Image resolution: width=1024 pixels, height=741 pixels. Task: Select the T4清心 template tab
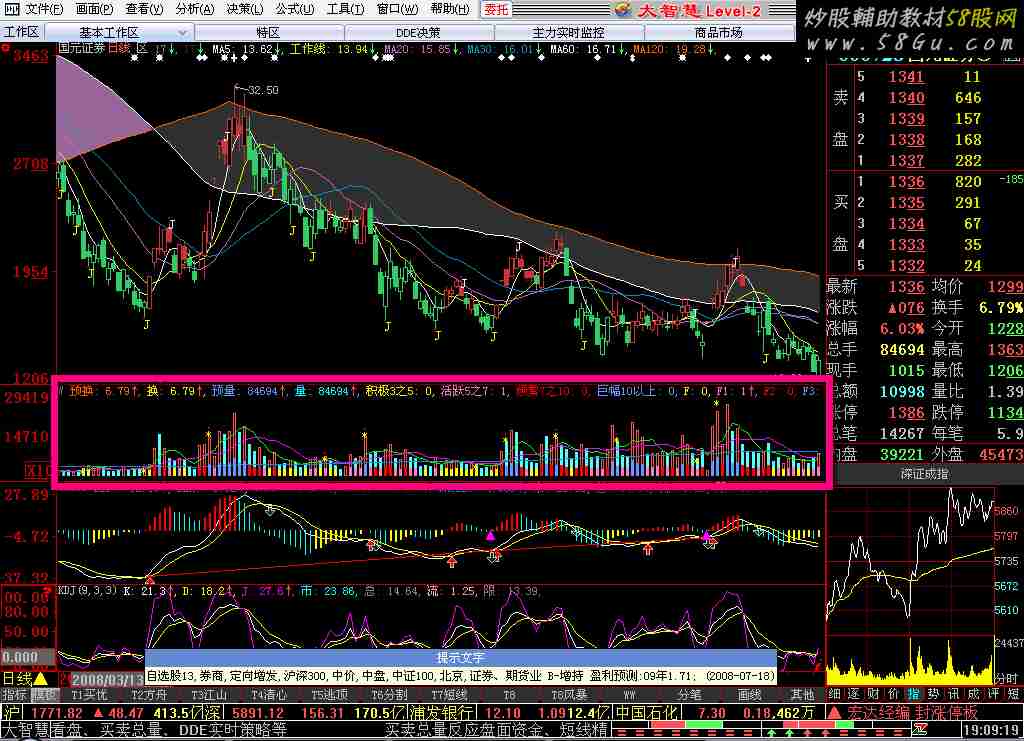(x=269, y=695)
